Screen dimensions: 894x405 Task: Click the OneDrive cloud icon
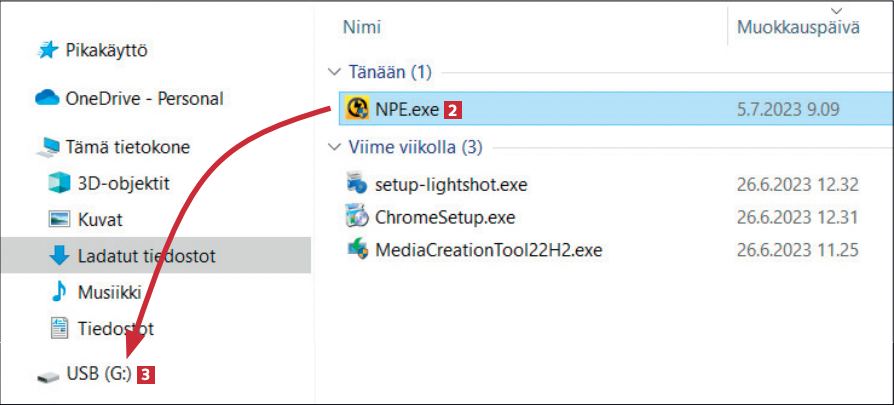point(47,98)
